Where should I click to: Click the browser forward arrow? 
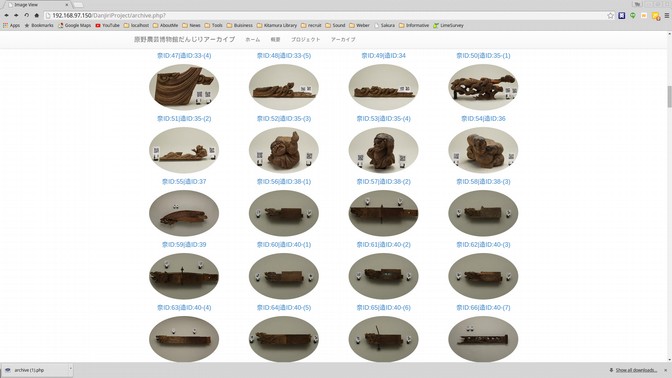click(16, 15)
